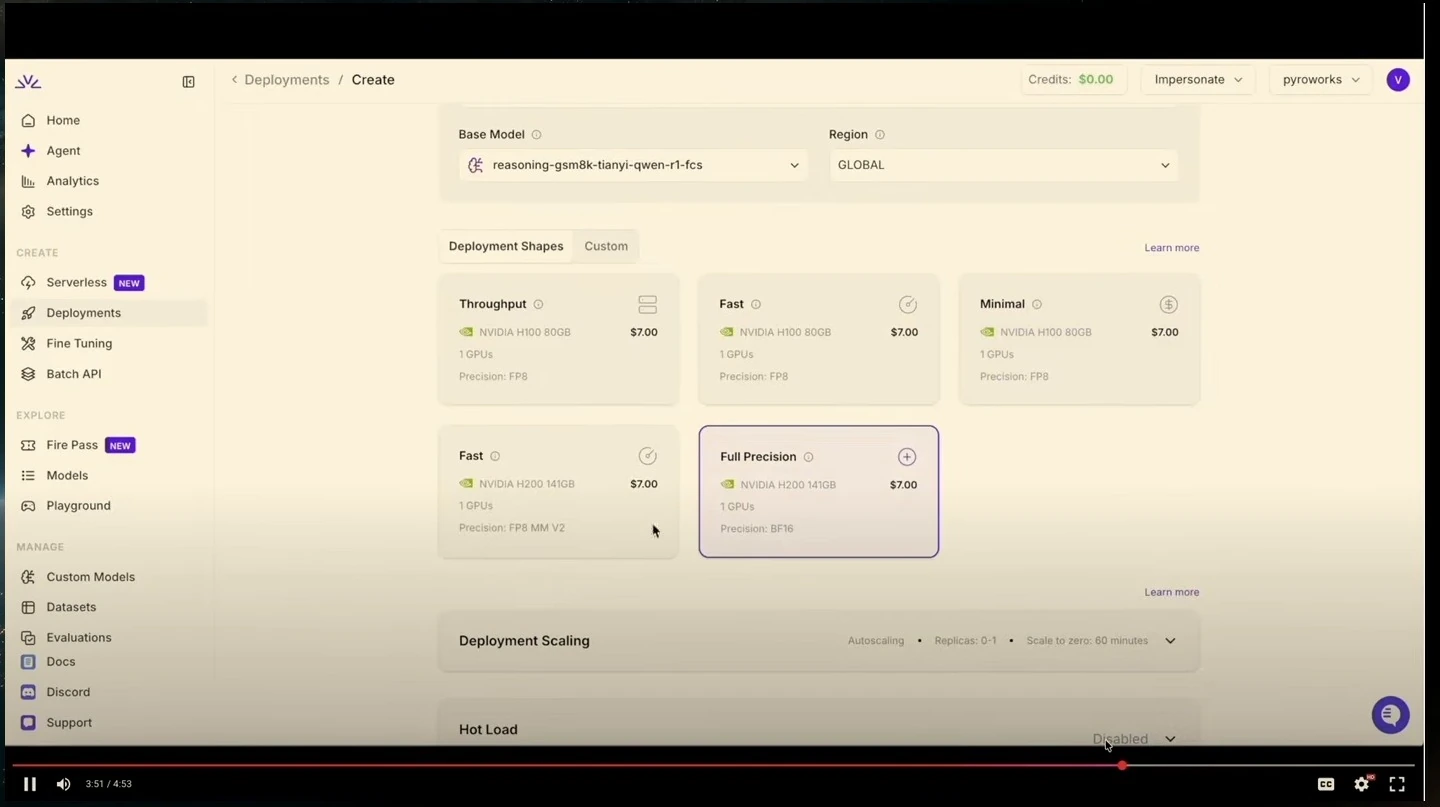Screen dimensions: 1440x807
Task: Click the Batch API layers icon
Action: point(28,374)
